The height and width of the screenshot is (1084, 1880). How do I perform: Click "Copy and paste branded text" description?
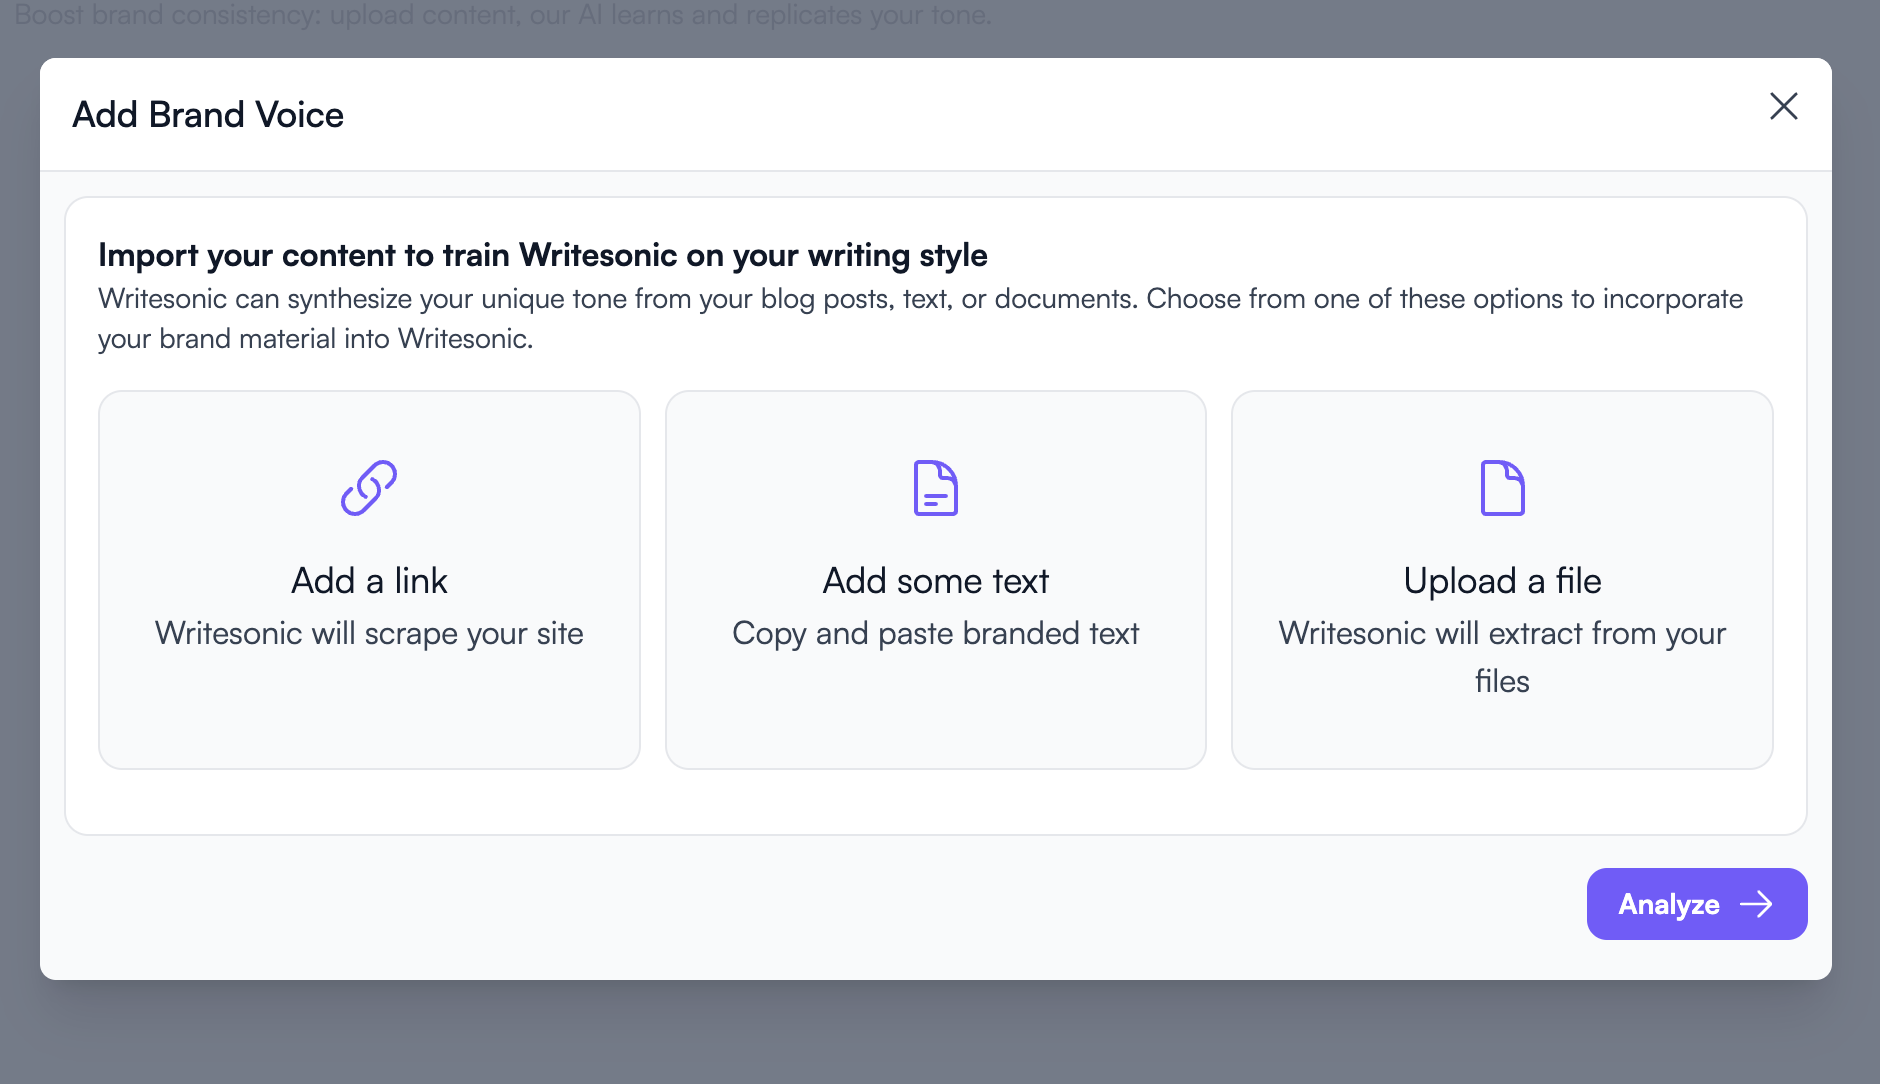point(936,634)
